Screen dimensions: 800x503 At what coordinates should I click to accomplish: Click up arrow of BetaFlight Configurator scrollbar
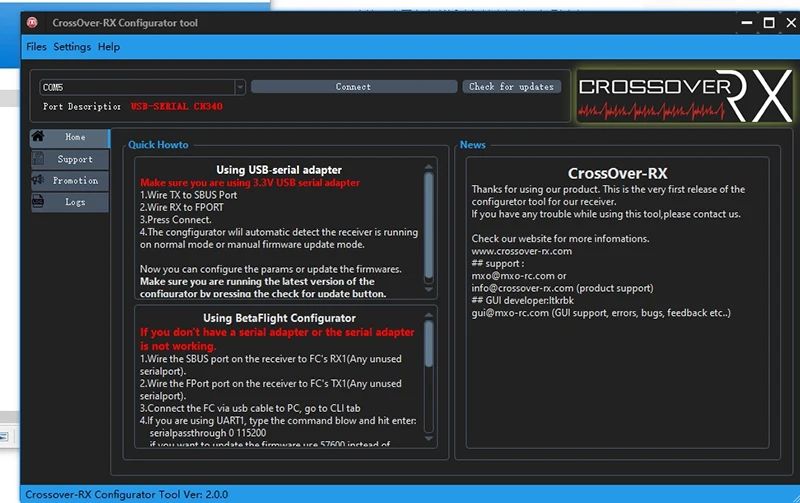(429, 315)
